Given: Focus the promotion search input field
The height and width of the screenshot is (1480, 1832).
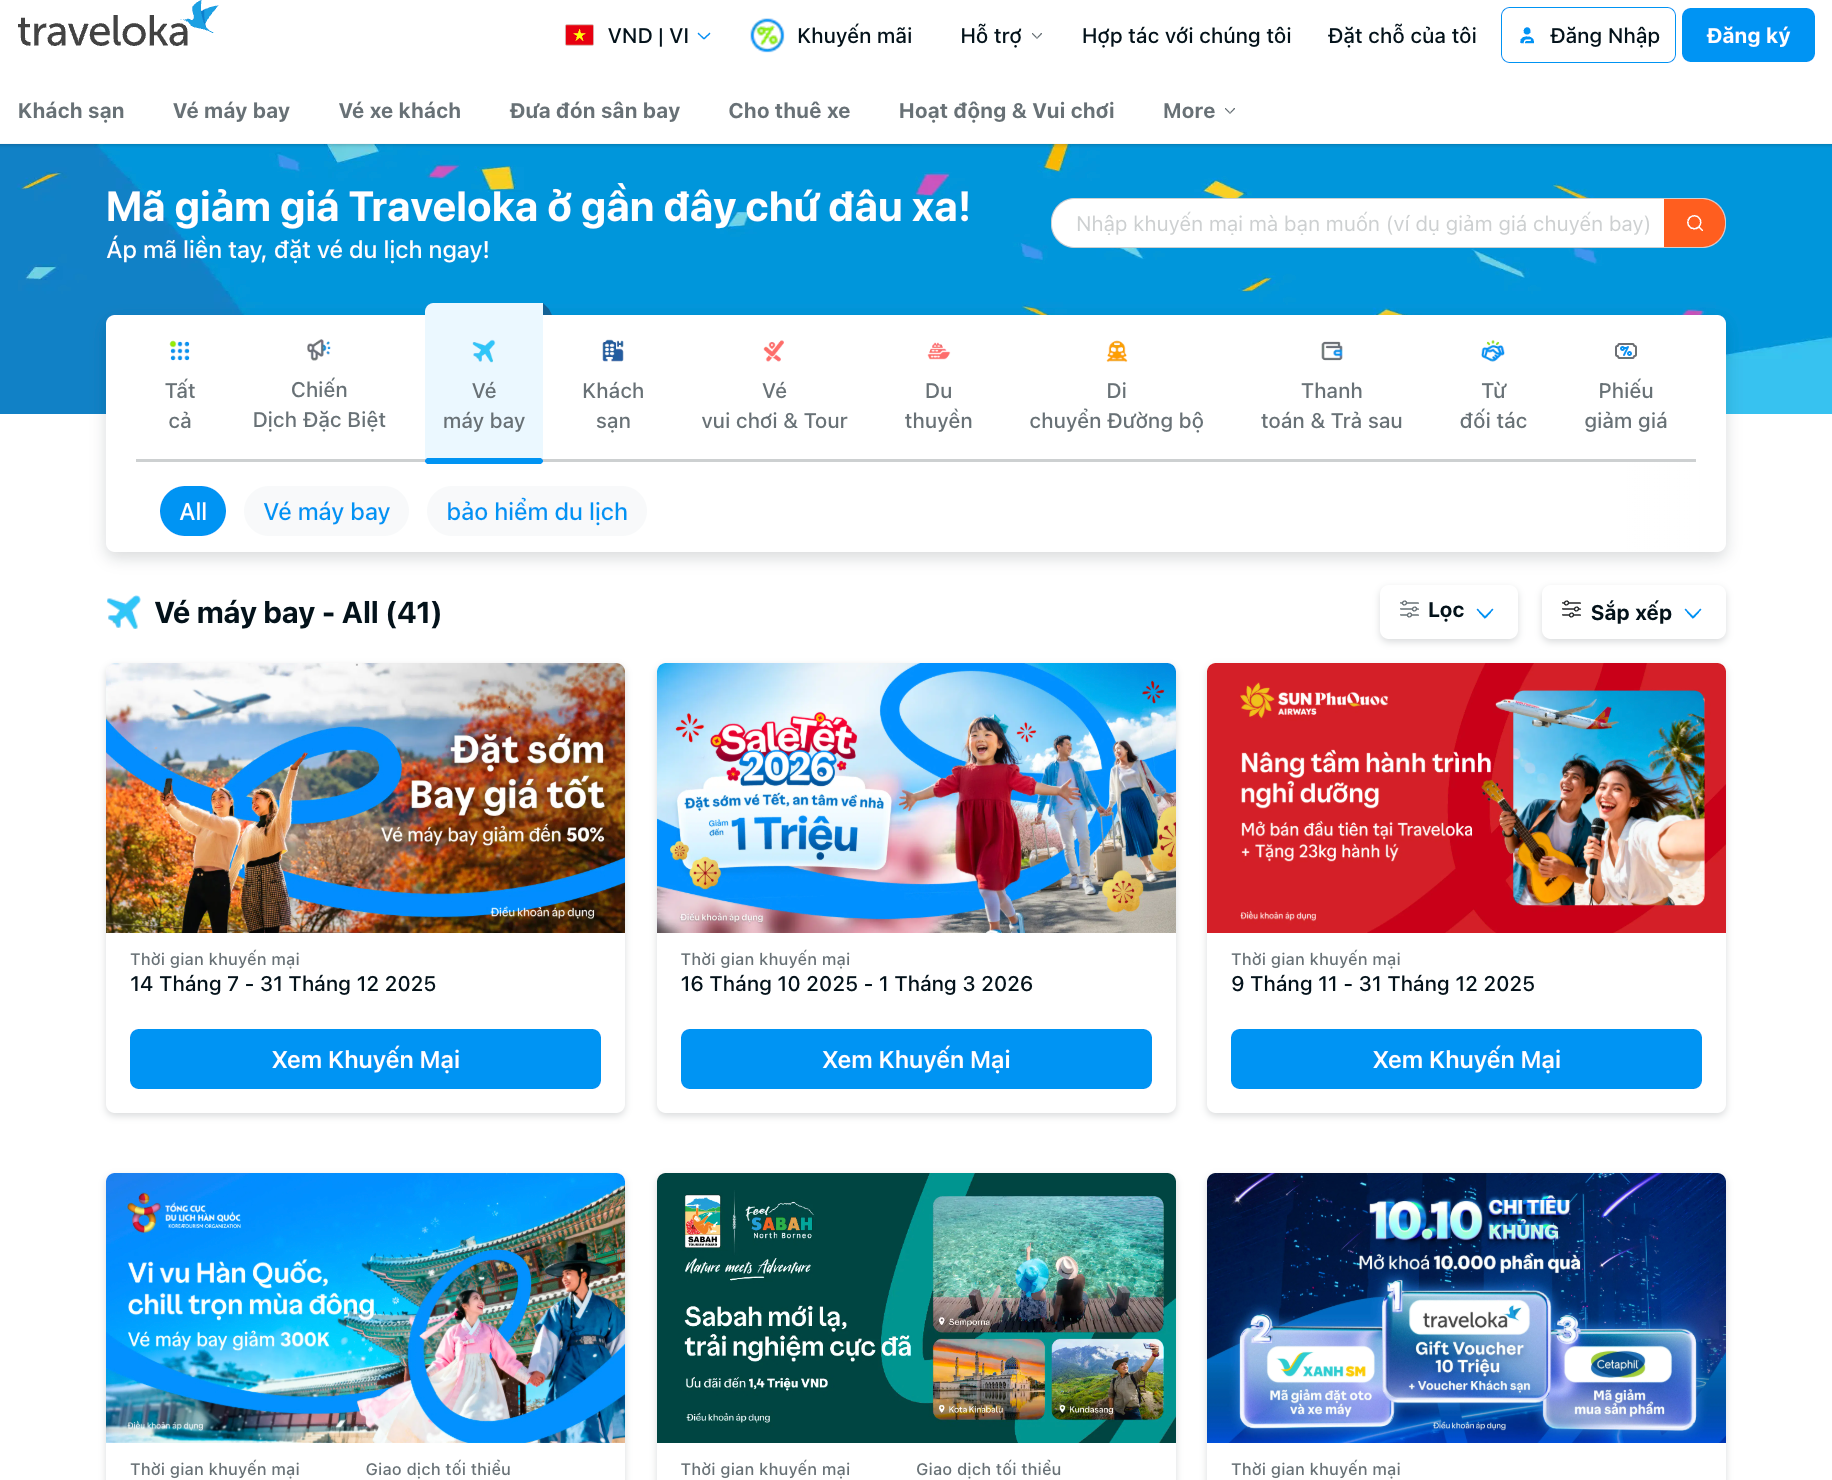Looking at the screenshot, I should [x=1358, y=223].
